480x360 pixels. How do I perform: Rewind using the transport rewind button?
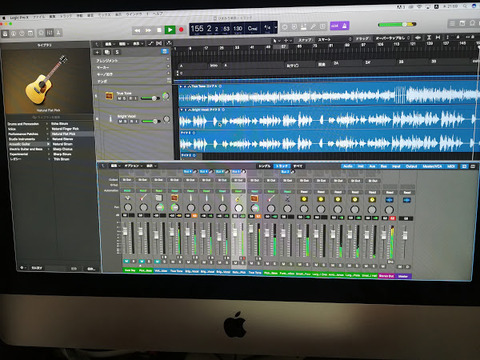137,30
